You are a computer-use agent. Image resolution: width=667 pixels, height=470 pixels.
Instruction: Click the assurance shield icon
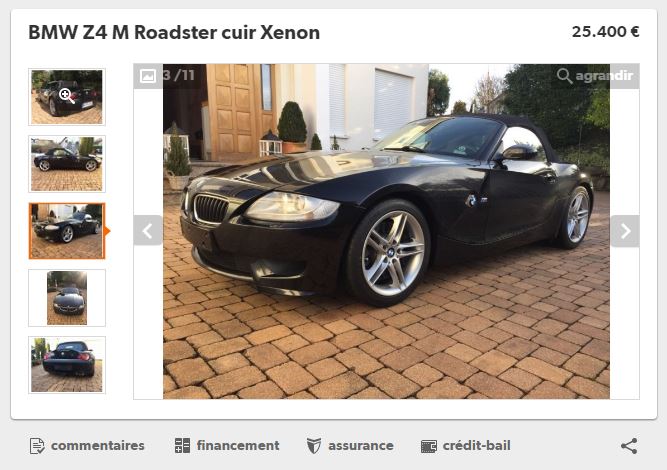[x=314, y=446]
